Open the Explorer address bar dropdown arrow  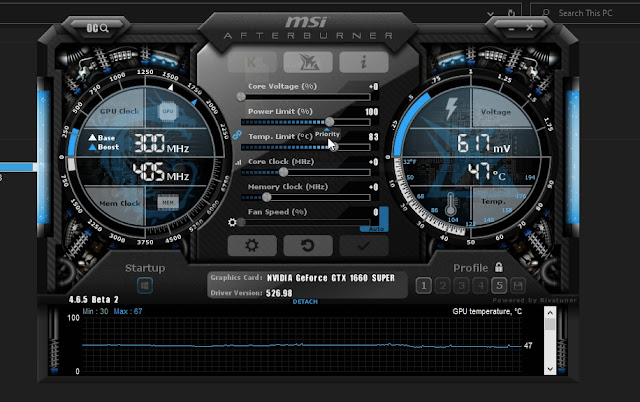point(490,14)
